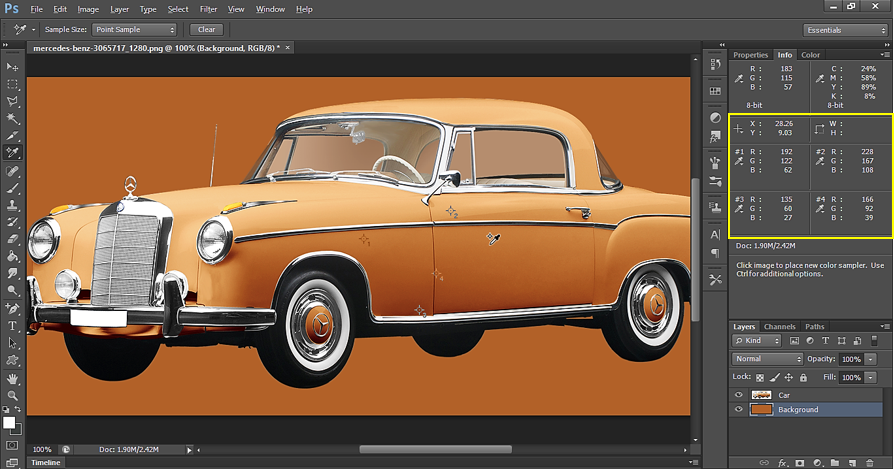Select the History Brush tool
The image size is (895, 471).
tap(12, 222)
